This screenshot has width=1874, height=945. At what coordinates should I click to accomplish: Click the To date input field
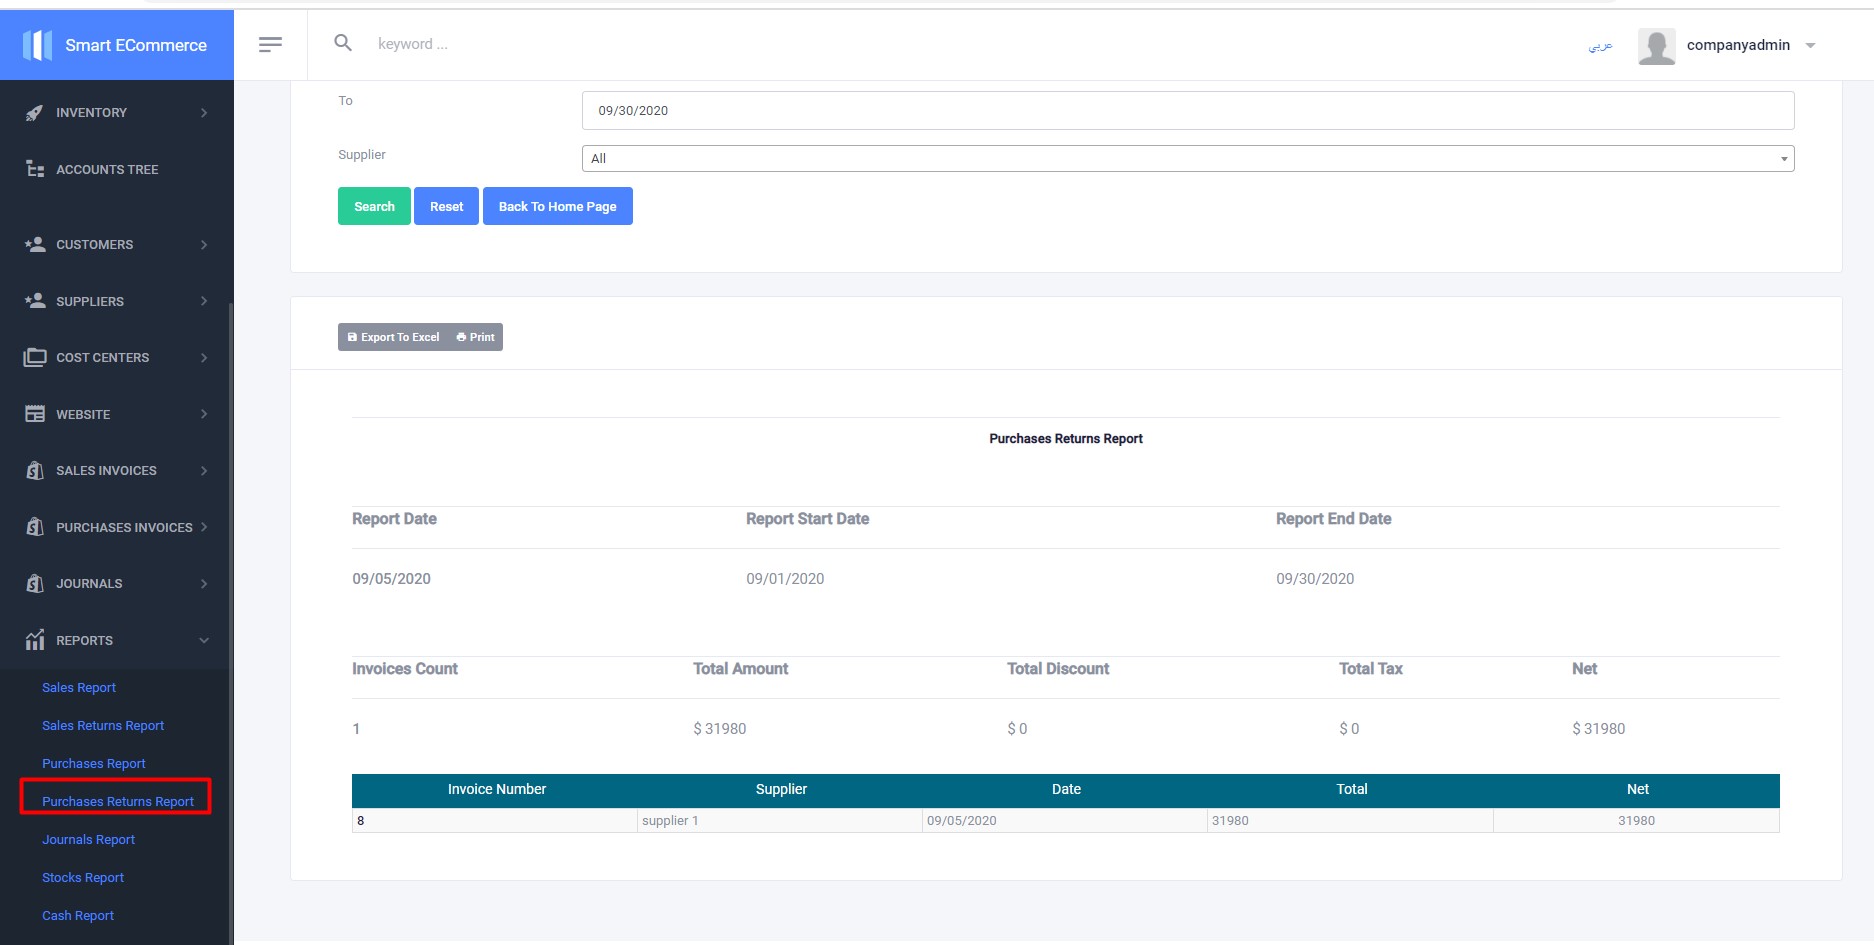tap(1188, 110)
